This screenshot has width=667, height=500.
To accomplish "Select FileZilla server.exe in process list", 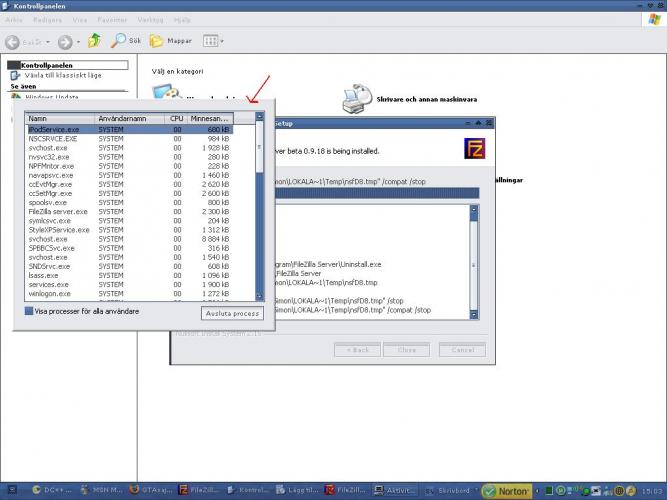I will [x=58, y=211].
